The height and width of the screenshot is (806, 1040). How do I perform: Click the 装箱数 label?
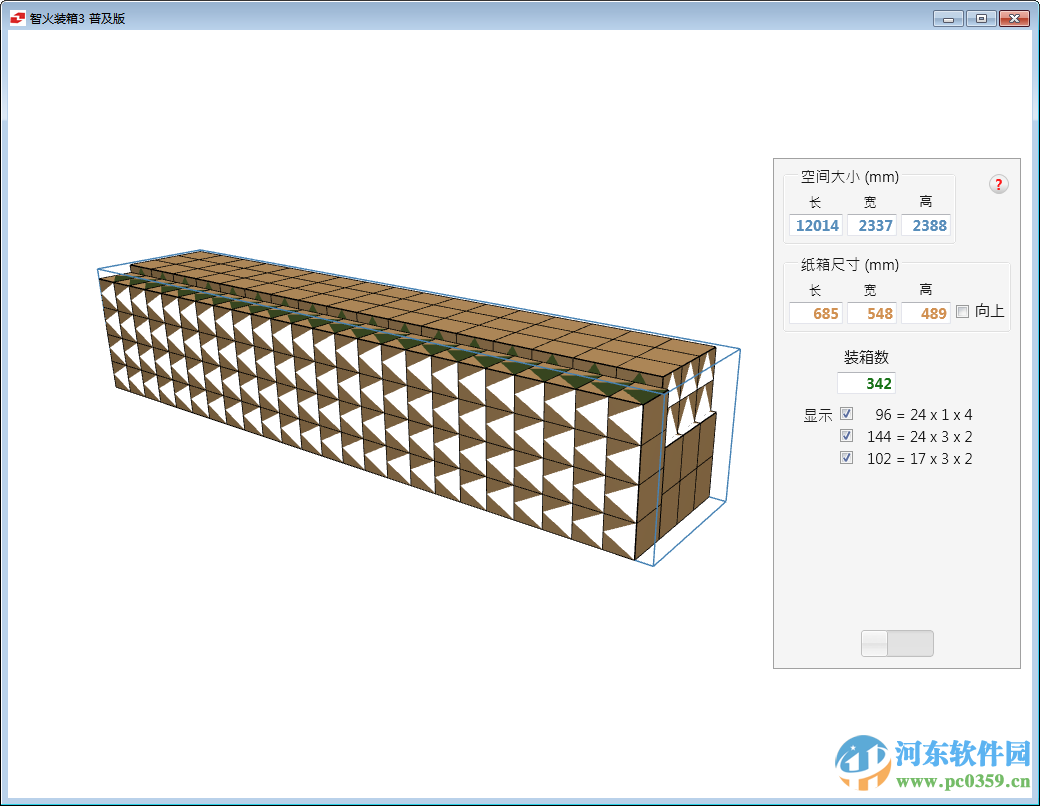tap(866, 358)
